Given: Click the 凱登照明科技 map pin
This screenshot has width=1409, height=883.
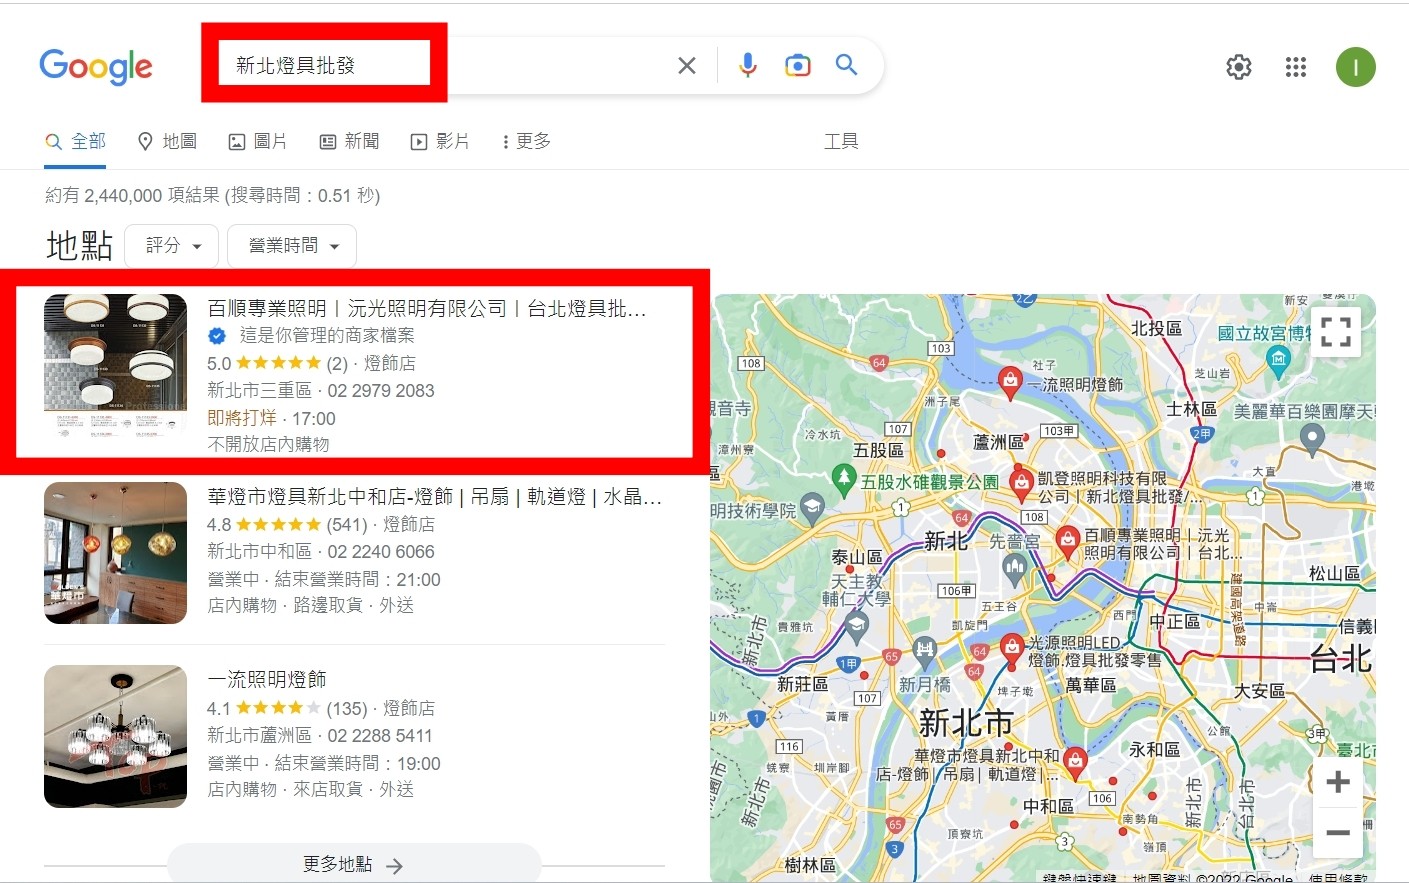Looking at the screenshot, I should pyautogui.click(x=1021, y=485).
